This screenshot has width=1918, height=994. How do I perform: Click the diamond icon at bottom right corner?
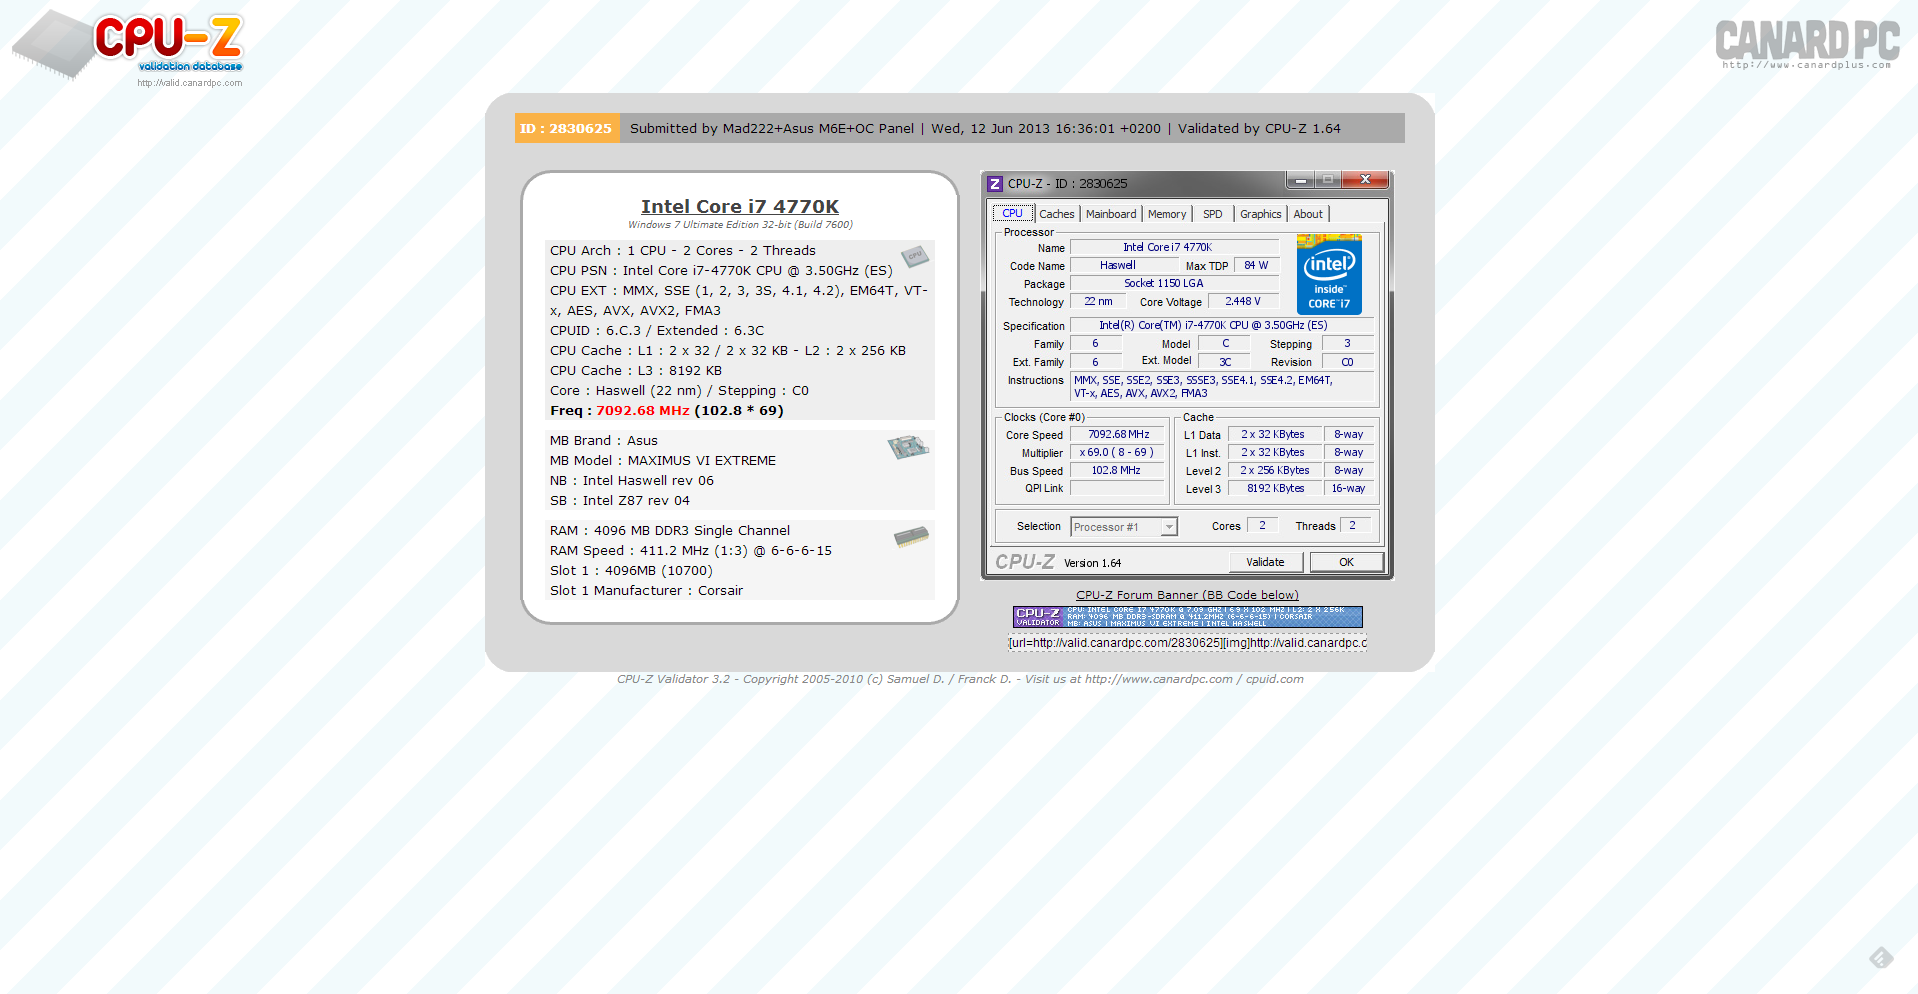1881,958
